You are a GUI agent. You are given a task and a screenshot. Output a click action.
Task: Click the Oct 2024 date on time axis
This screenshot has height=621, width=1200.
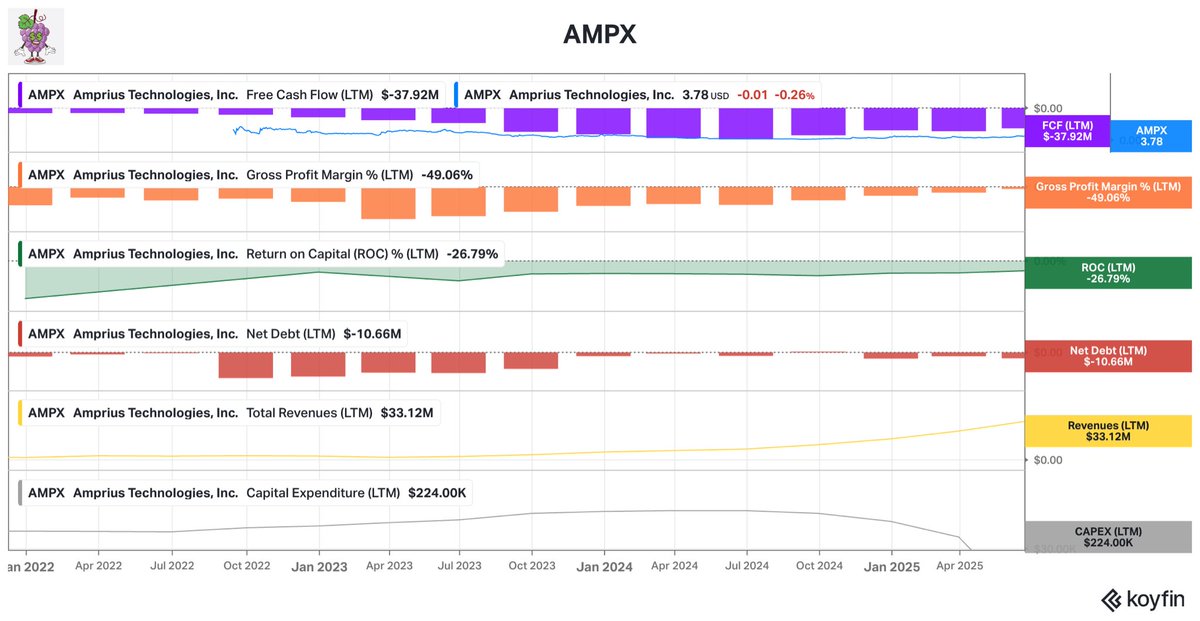pyautogui.click(x=819, y=565)
